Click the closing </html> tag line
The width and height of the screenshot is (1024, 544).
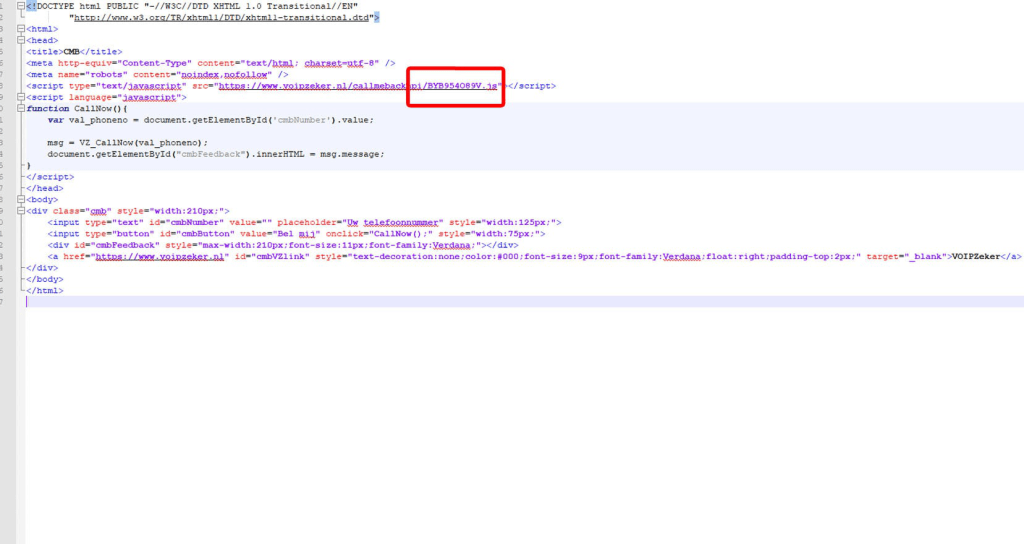coord(44,291)
